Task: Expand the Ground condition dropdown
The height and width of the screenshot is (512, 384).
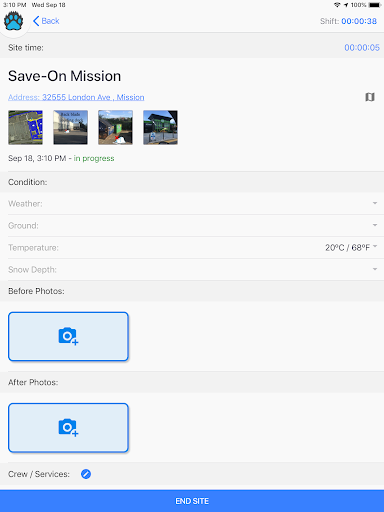Action: pos(192,226)
